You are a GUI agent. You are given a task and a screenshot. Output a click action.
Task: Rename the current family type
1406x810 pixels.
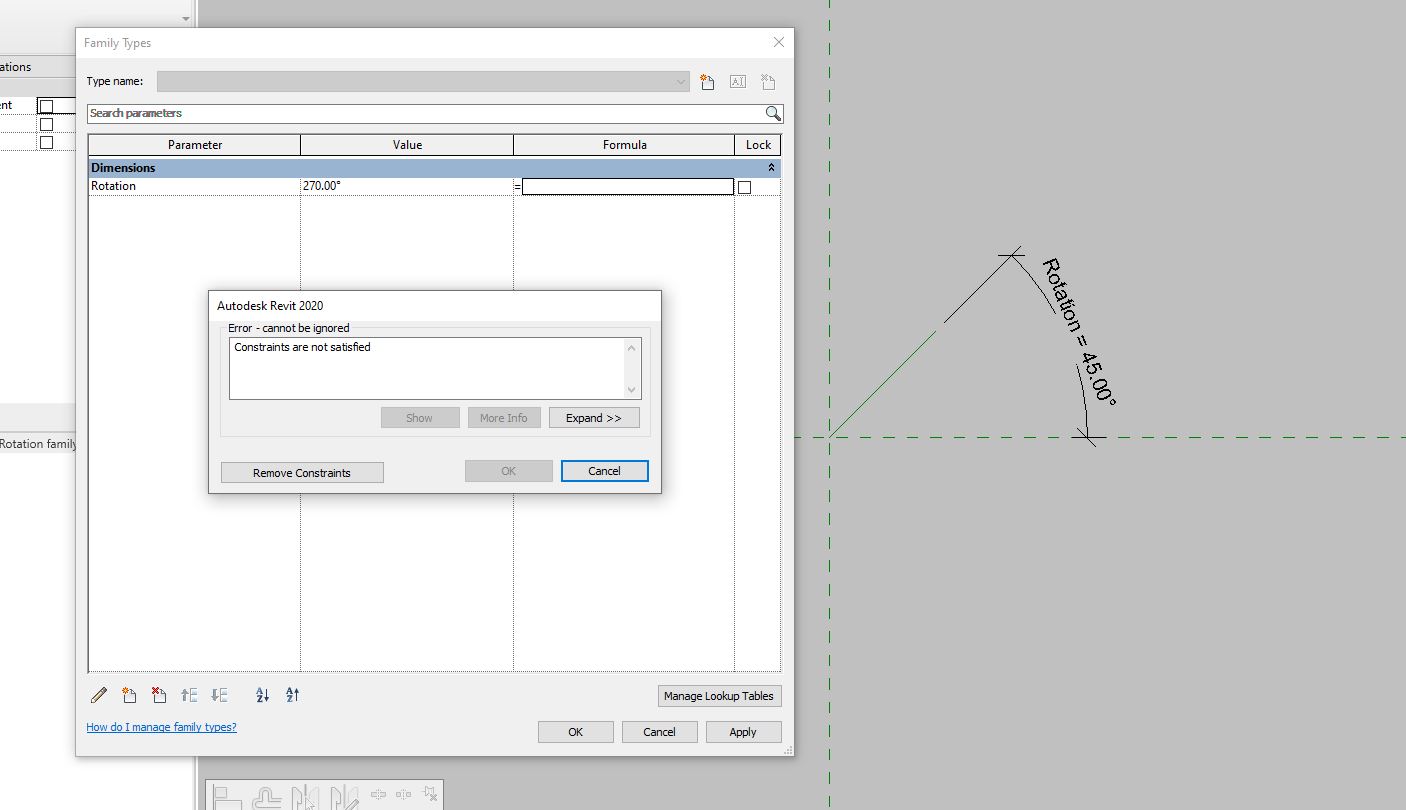pos(737,81)
